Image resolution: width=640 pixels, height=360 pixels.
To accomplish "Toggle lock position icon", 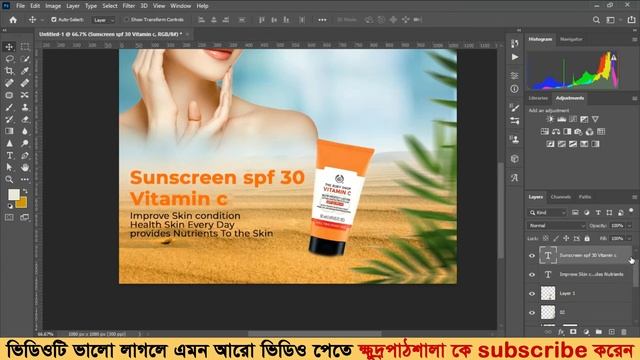I will click(566, 238).
